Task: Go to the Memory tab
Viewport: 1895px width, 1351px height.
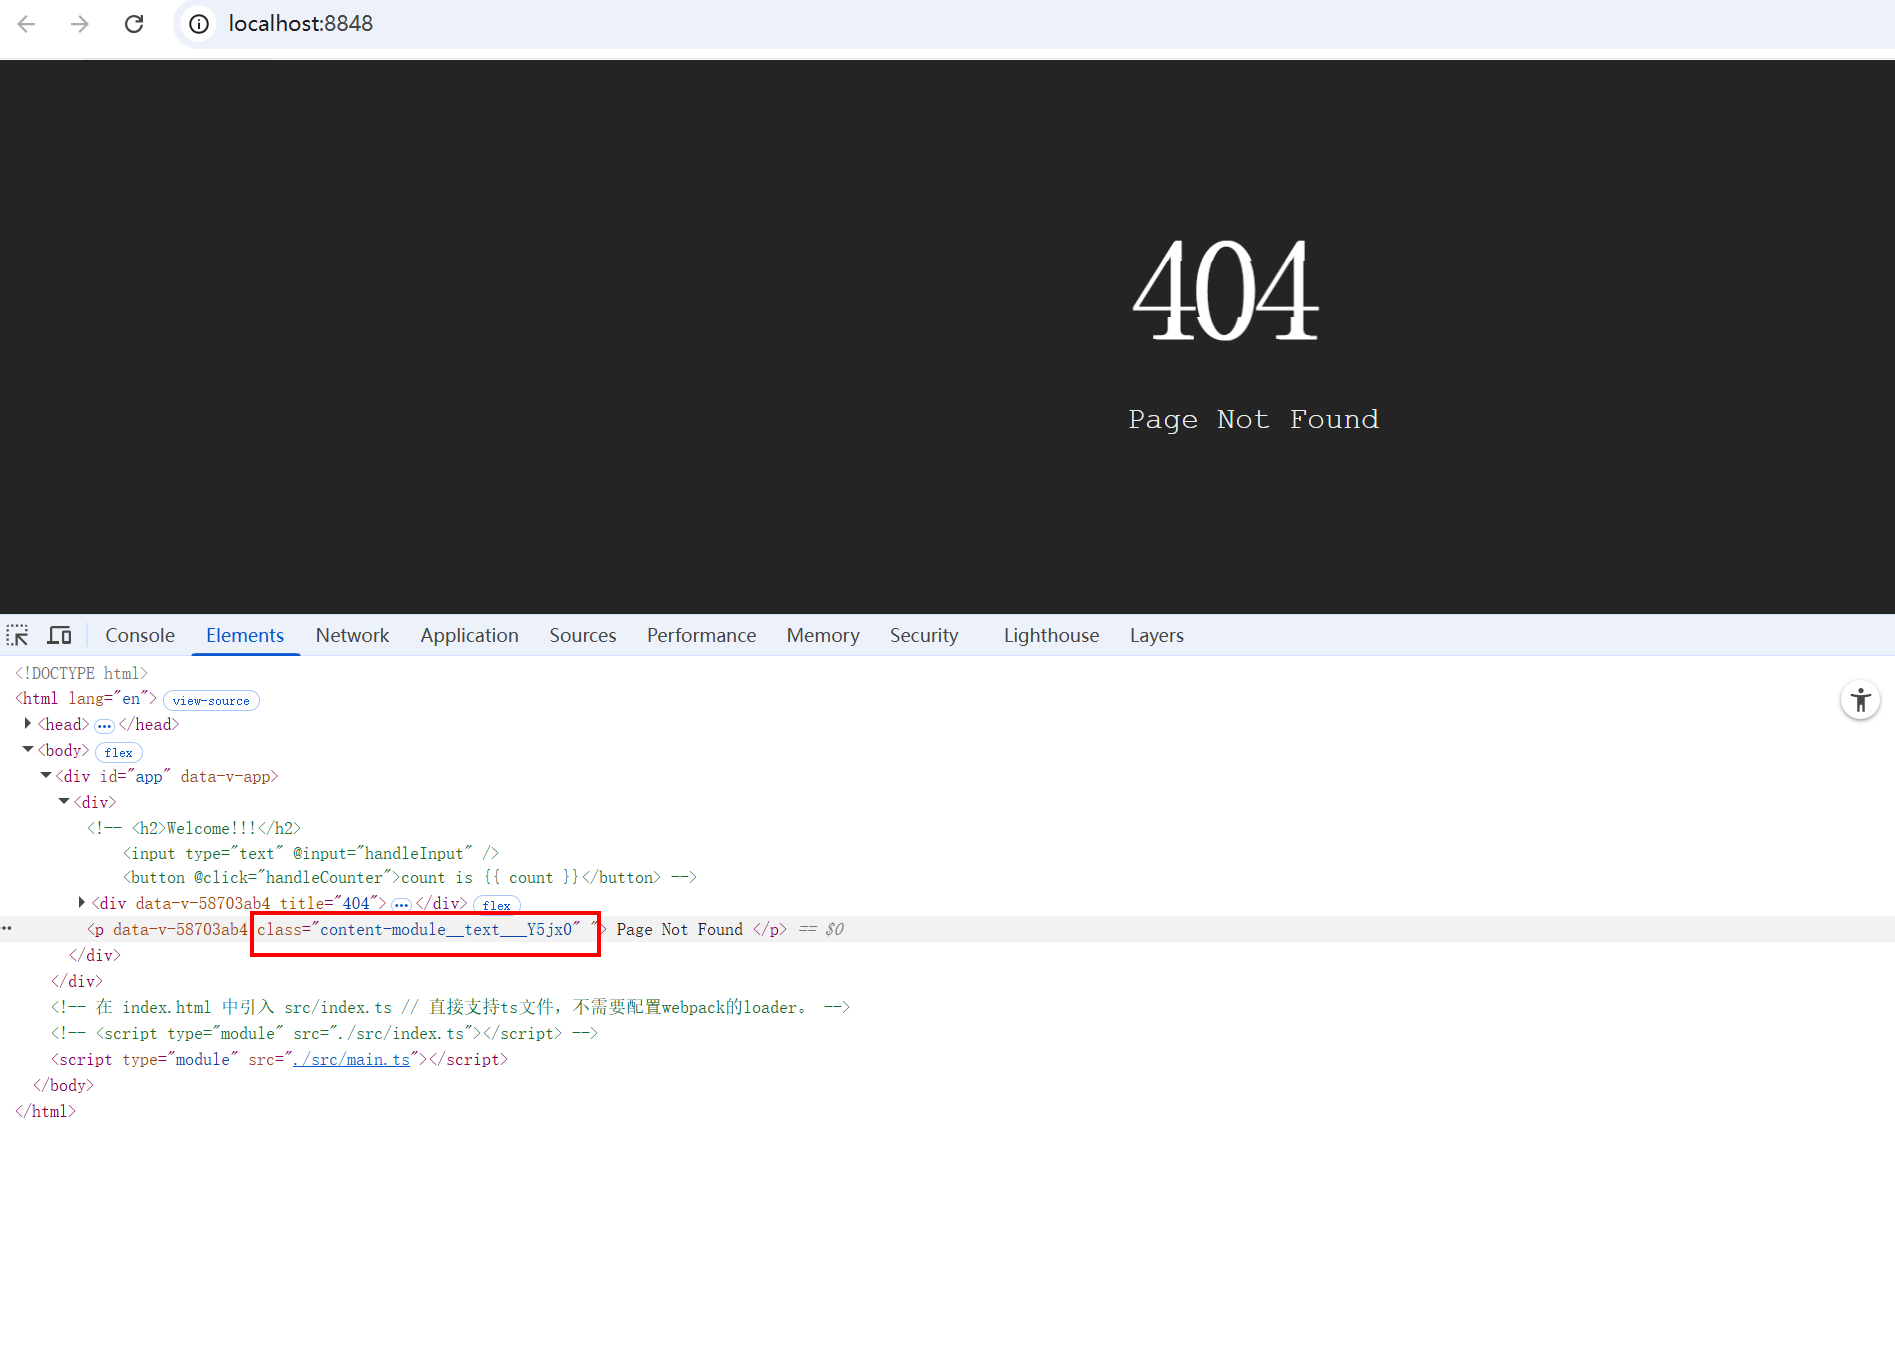Action: (x=823, y=636)
